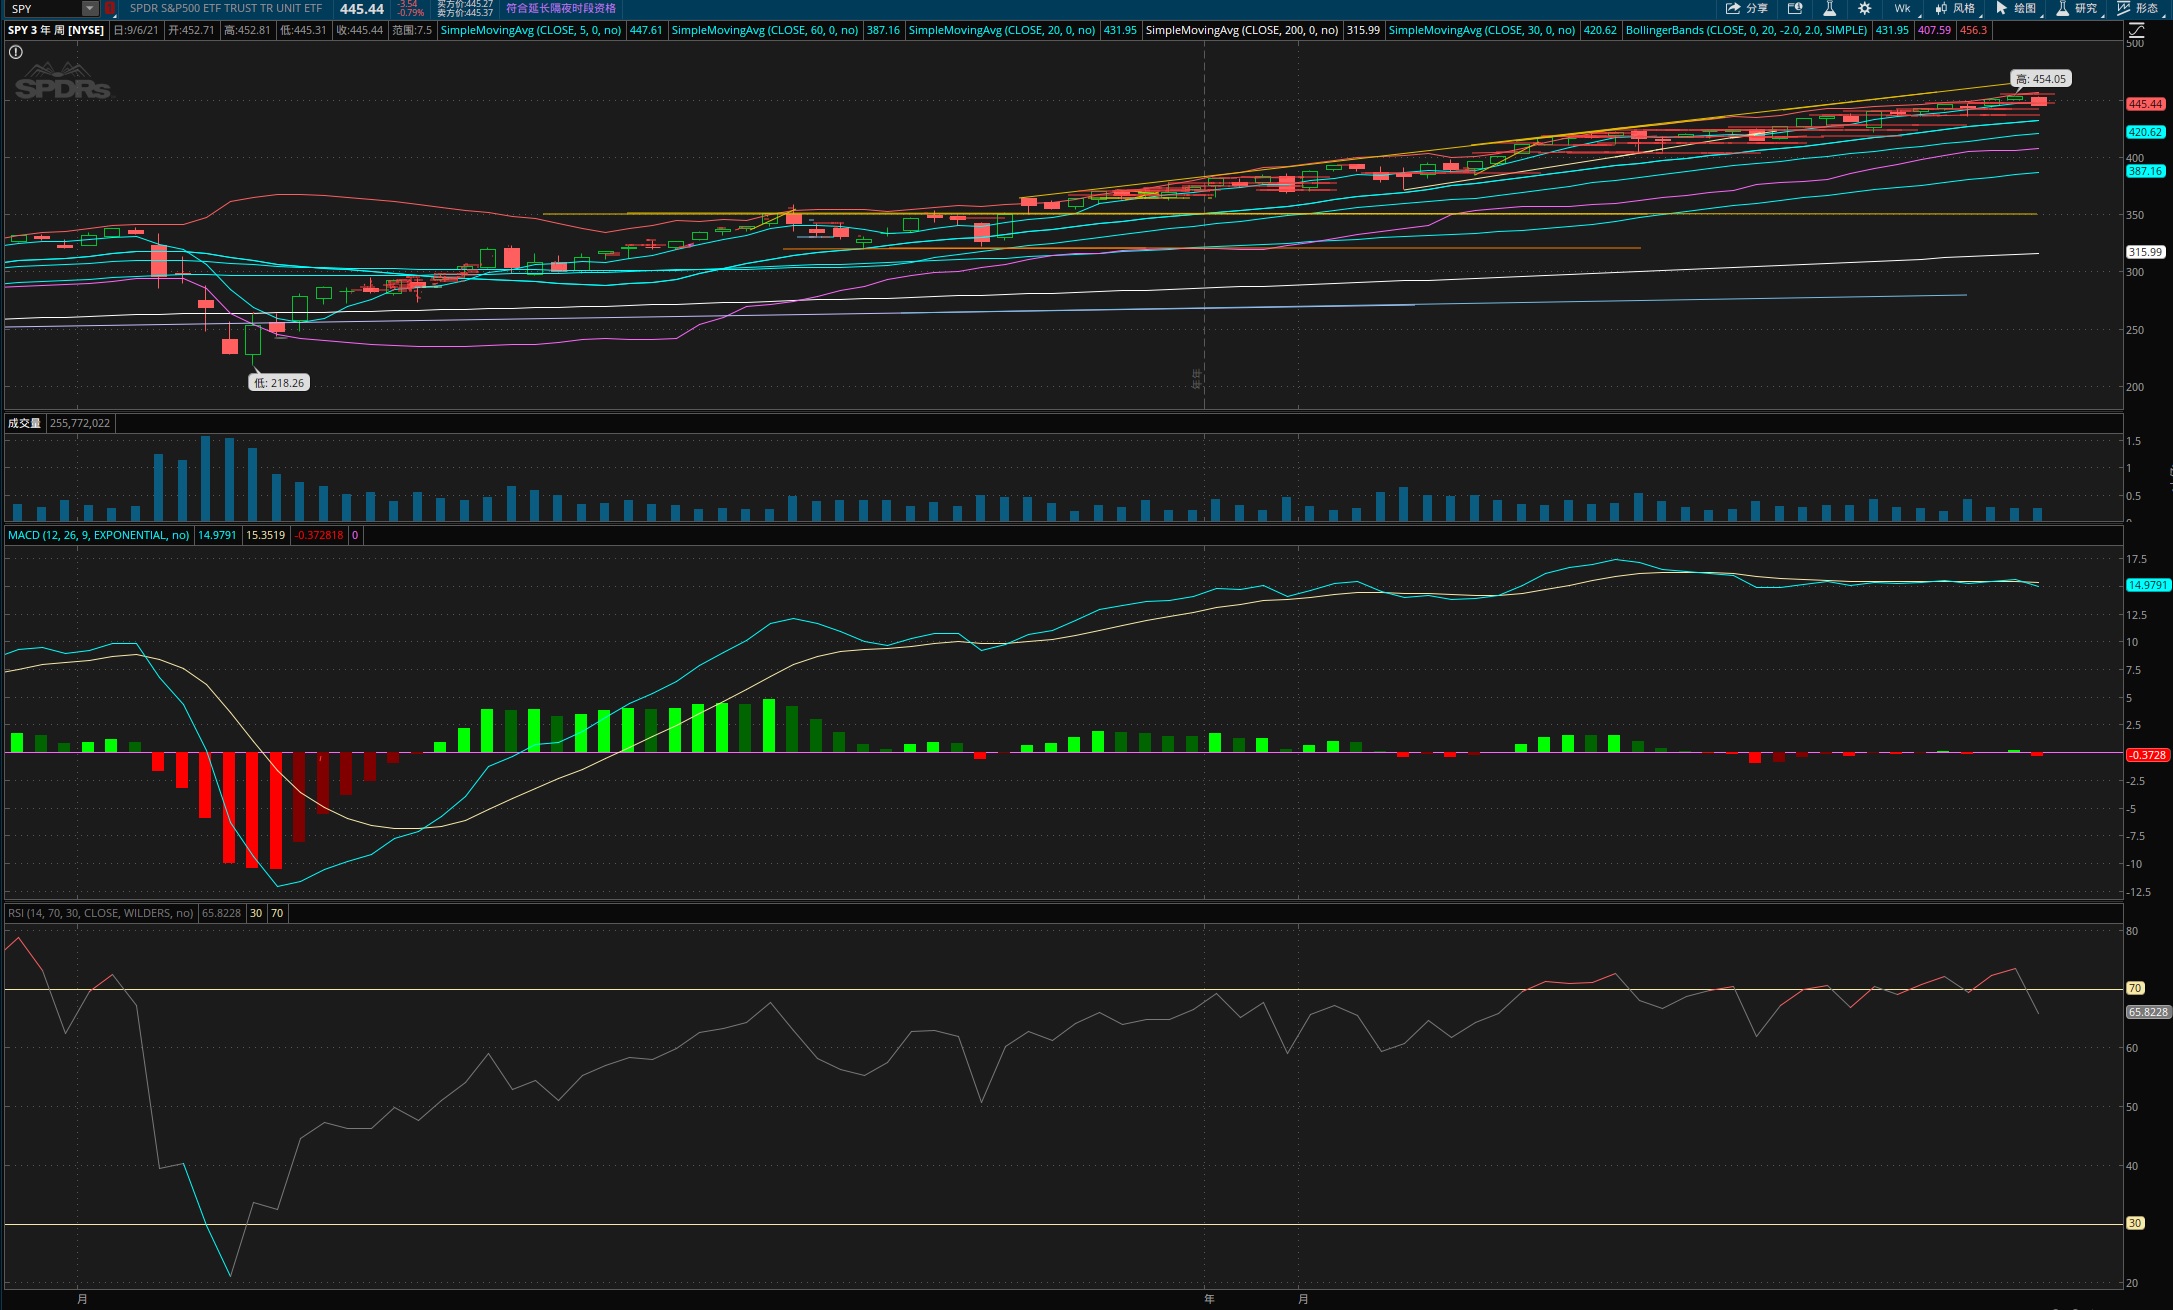Click the RSI 70 overbought level tag

[2135, 988]
